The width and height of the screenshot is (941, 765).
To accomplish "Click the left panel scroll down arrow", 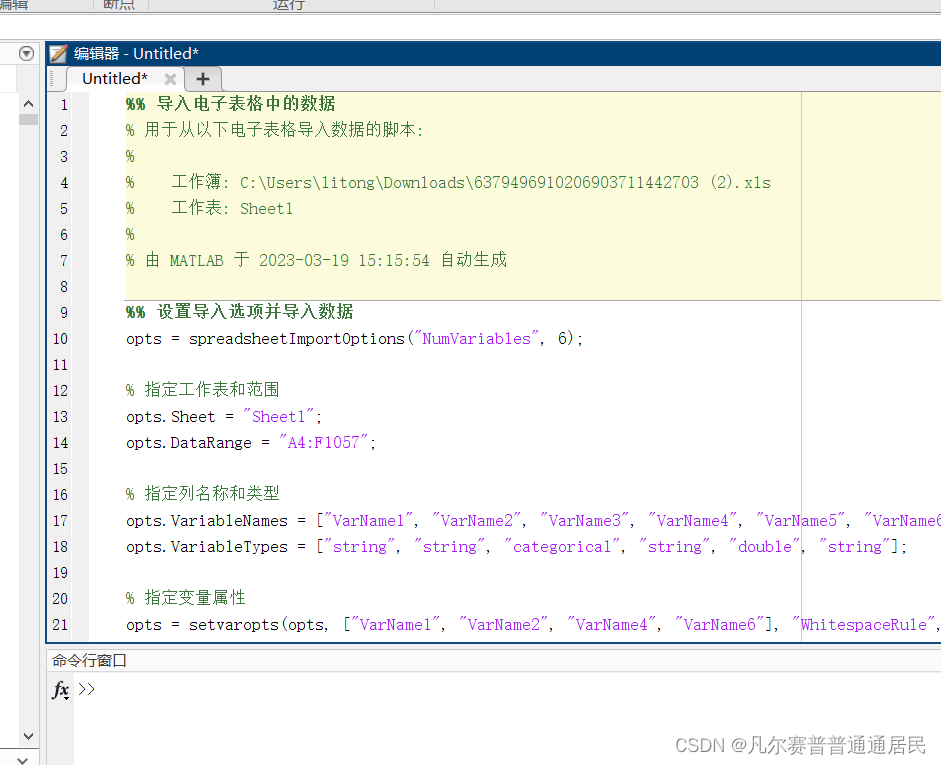I will pos(27,737).
